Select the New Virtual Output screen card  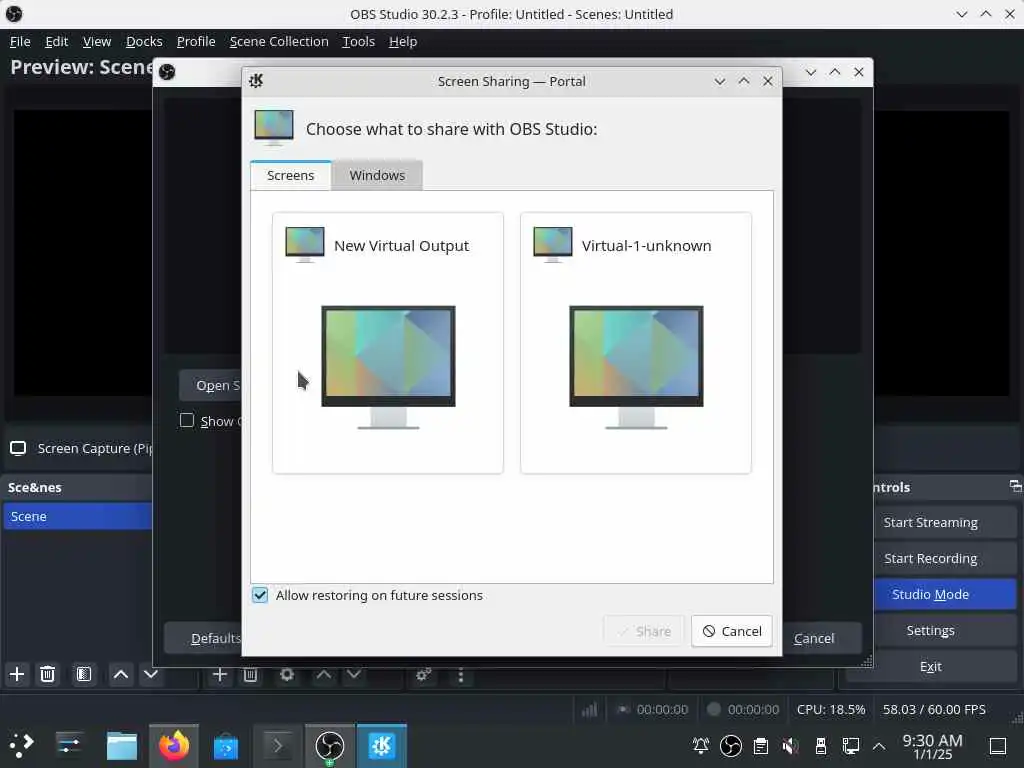[388, 343]
